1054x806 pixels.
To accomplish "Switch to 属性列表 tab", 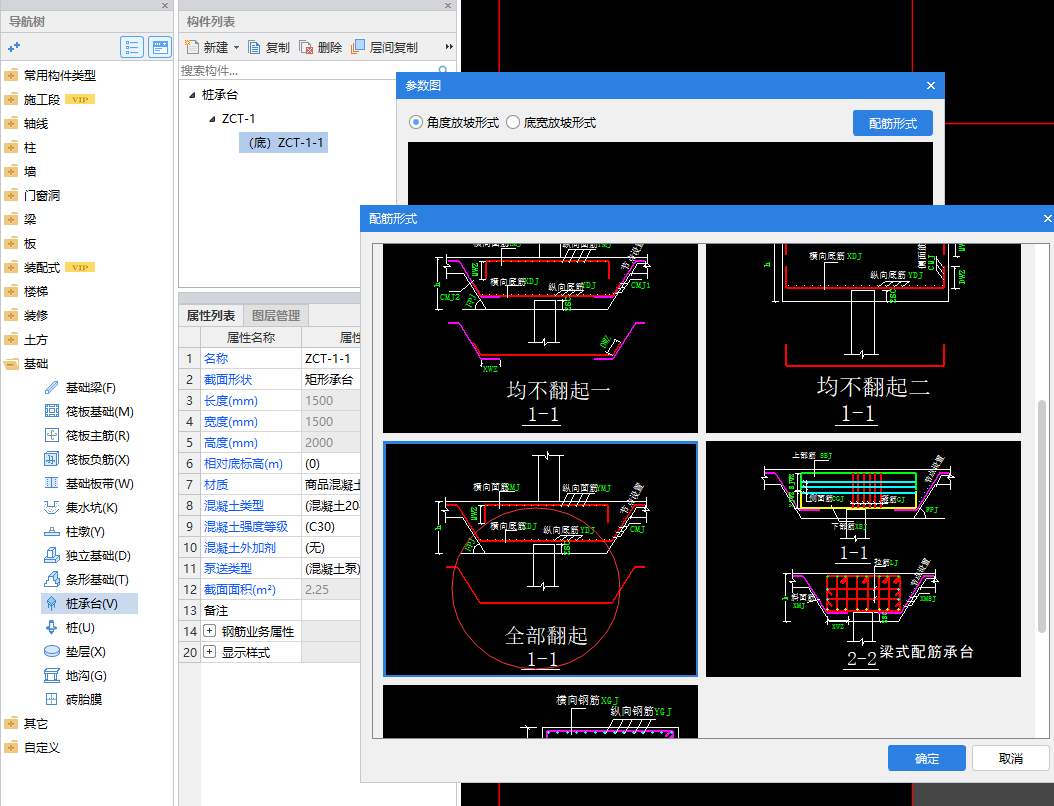I will [x=210, y=315].
